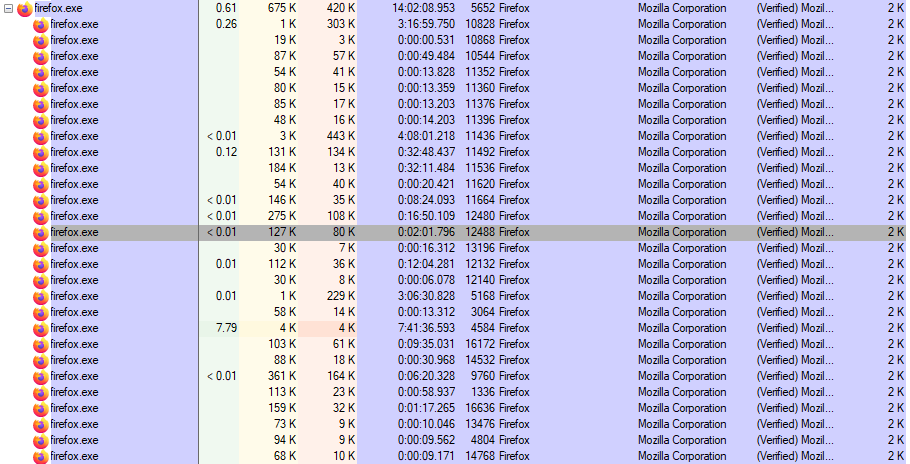Select PID 4804 cell
Screen dimensions: 910x464
coord(483,440)
